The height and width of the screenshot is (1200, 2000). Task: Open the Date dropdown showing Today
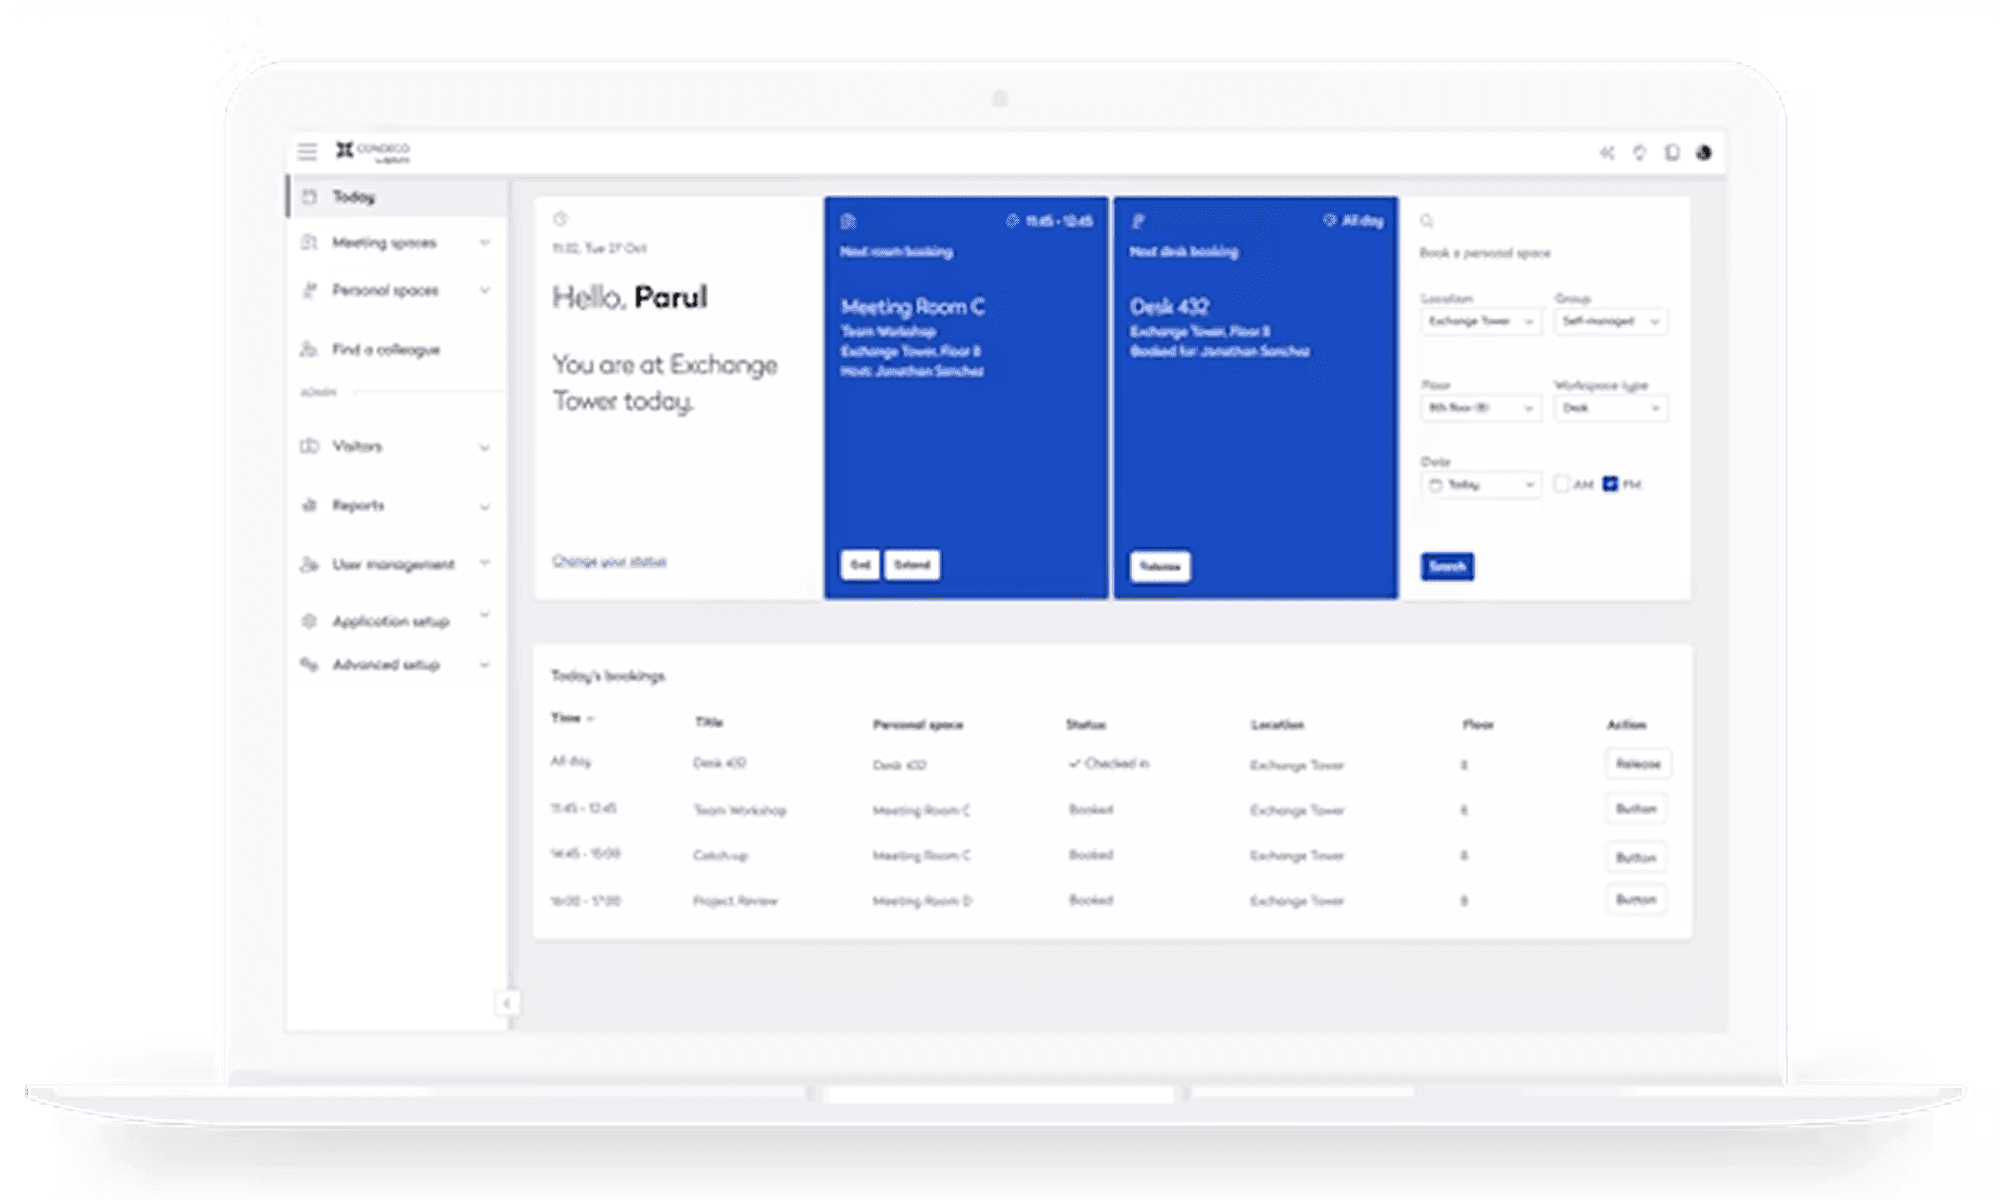[x=1481, y=484]
